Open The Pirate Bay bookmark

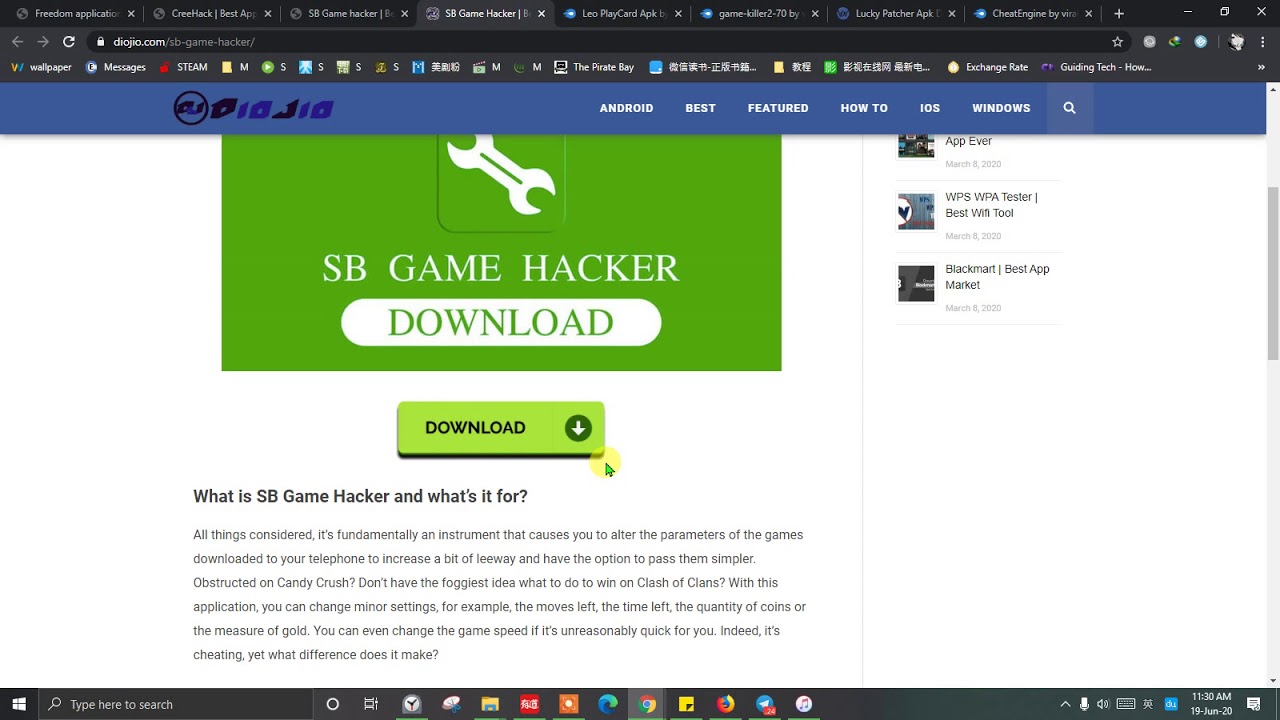(x=594, y=67)
